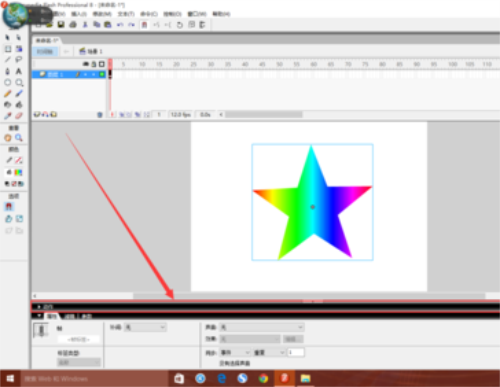Open the Sync (同步) event dropdown
The height and width of the screenshot is (387, 500).
pyautogui.click(x=235, y=352)
